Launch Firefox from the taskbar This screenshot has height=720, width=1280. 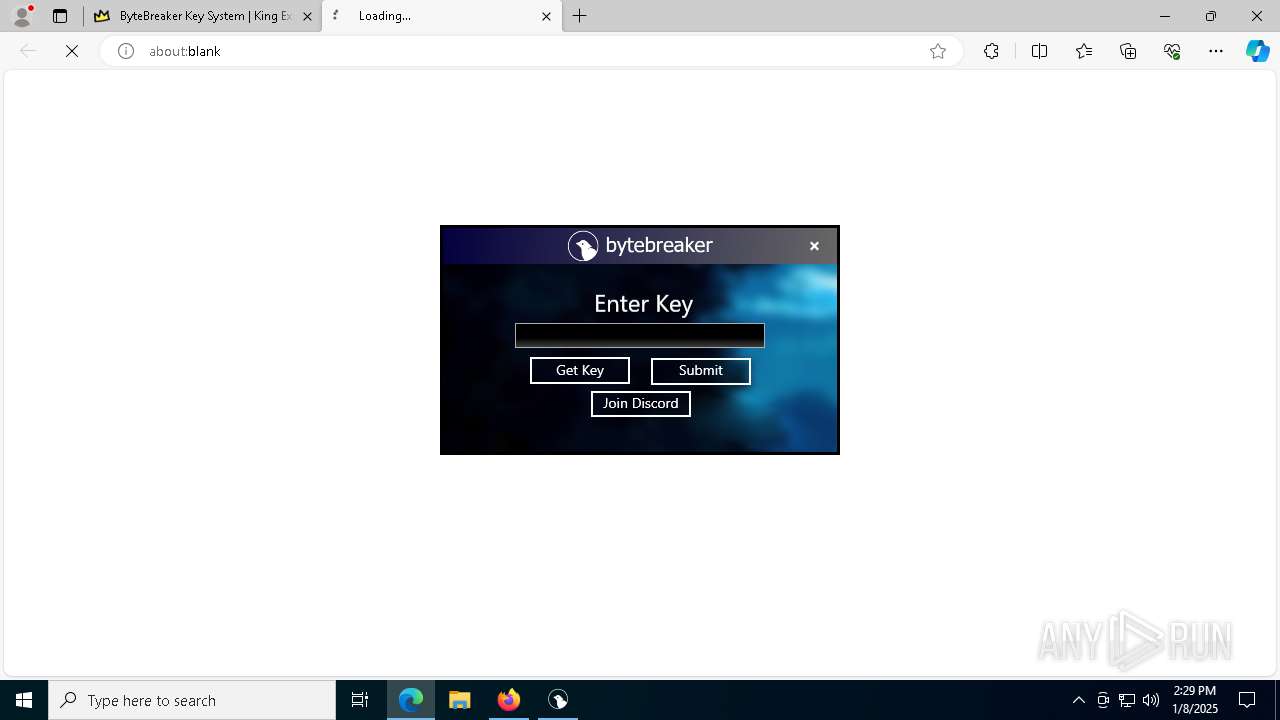click(x=509, y=700)
